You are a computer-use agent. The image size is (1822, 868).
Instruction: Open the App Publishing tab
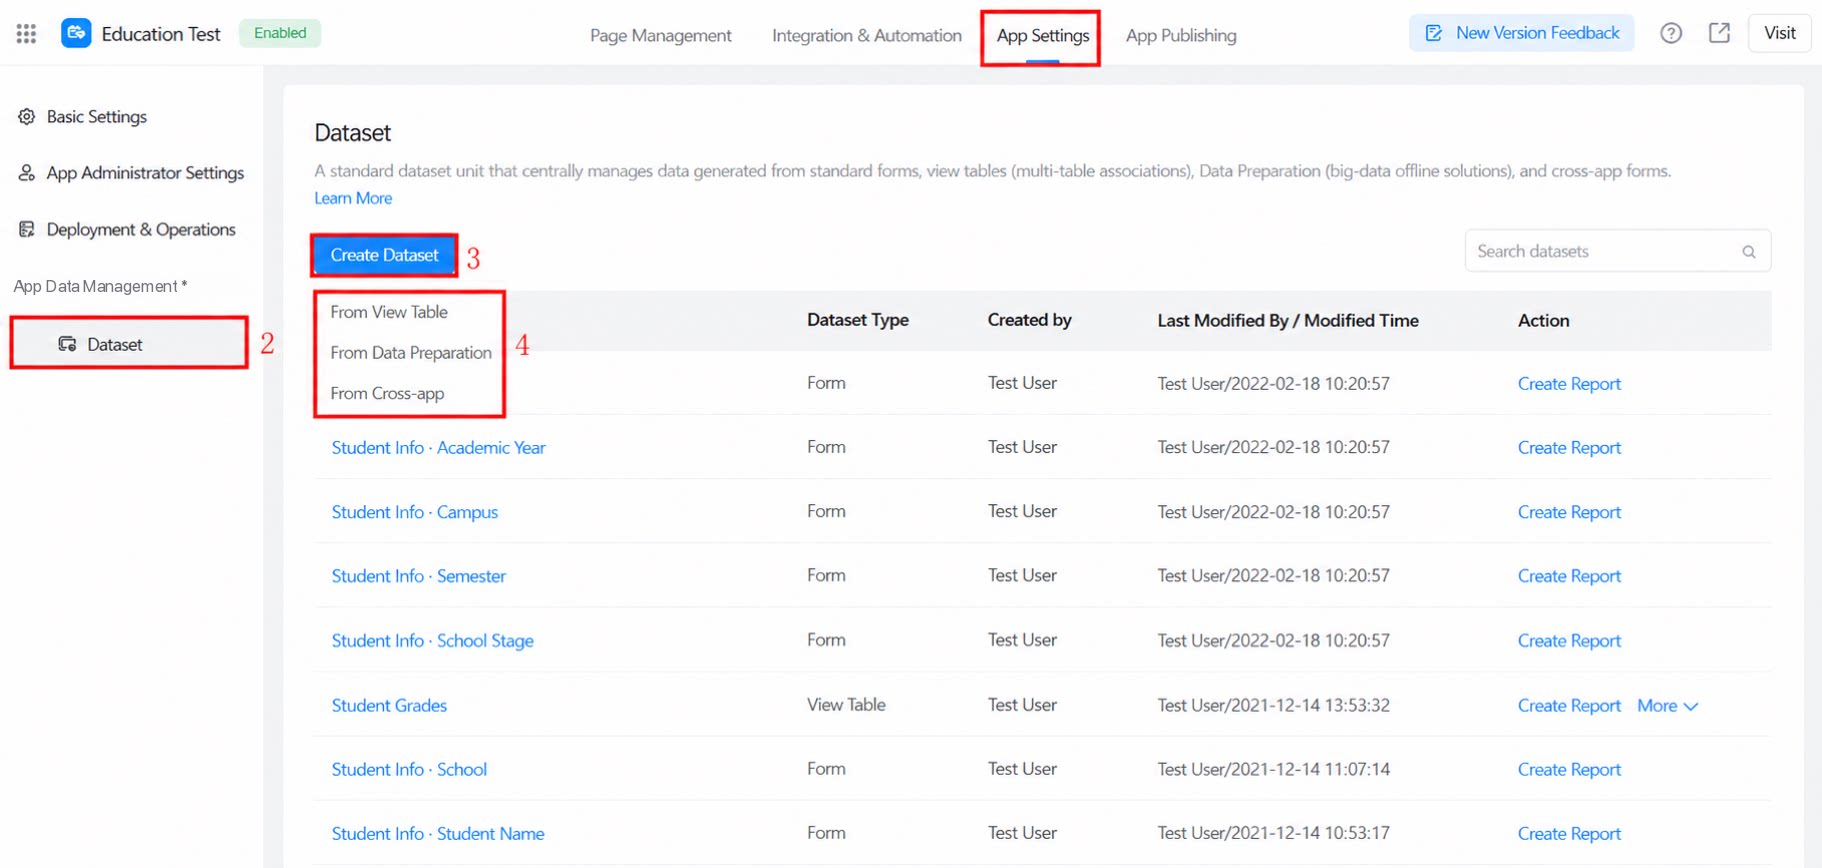click(1181, 35)
